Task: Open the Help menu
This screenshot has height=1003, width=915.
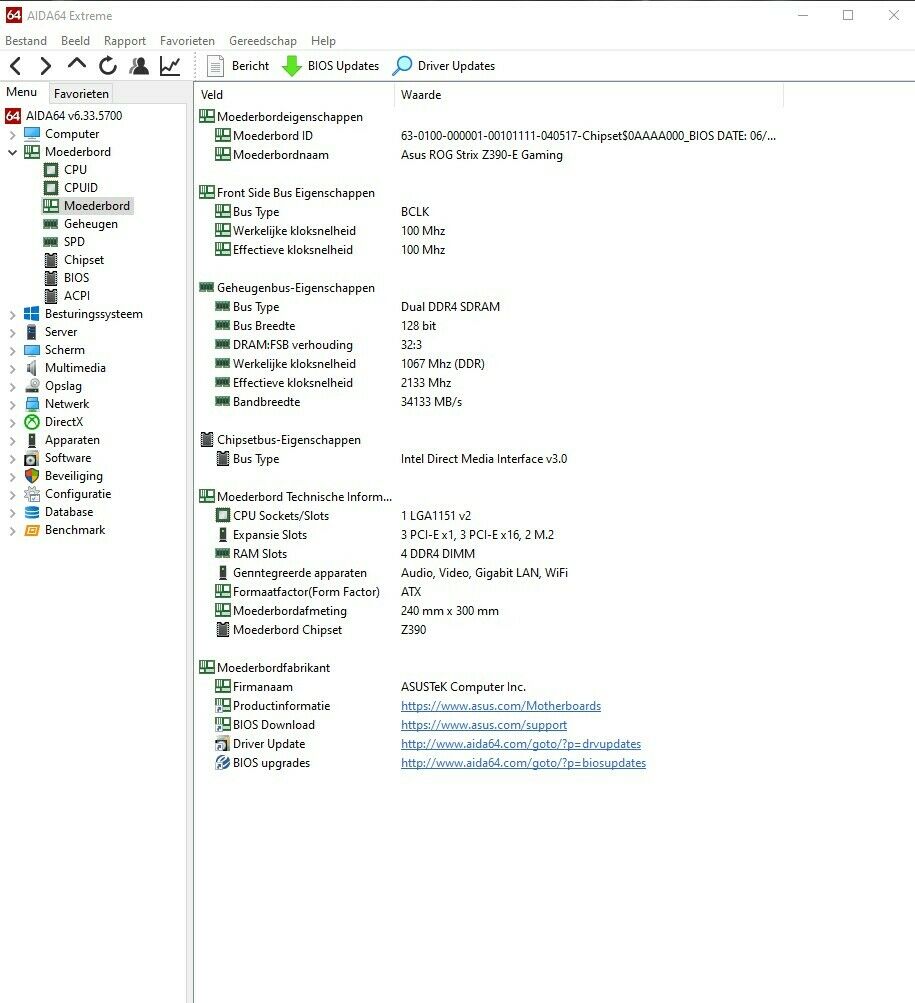Action: (x=323, y=41)
